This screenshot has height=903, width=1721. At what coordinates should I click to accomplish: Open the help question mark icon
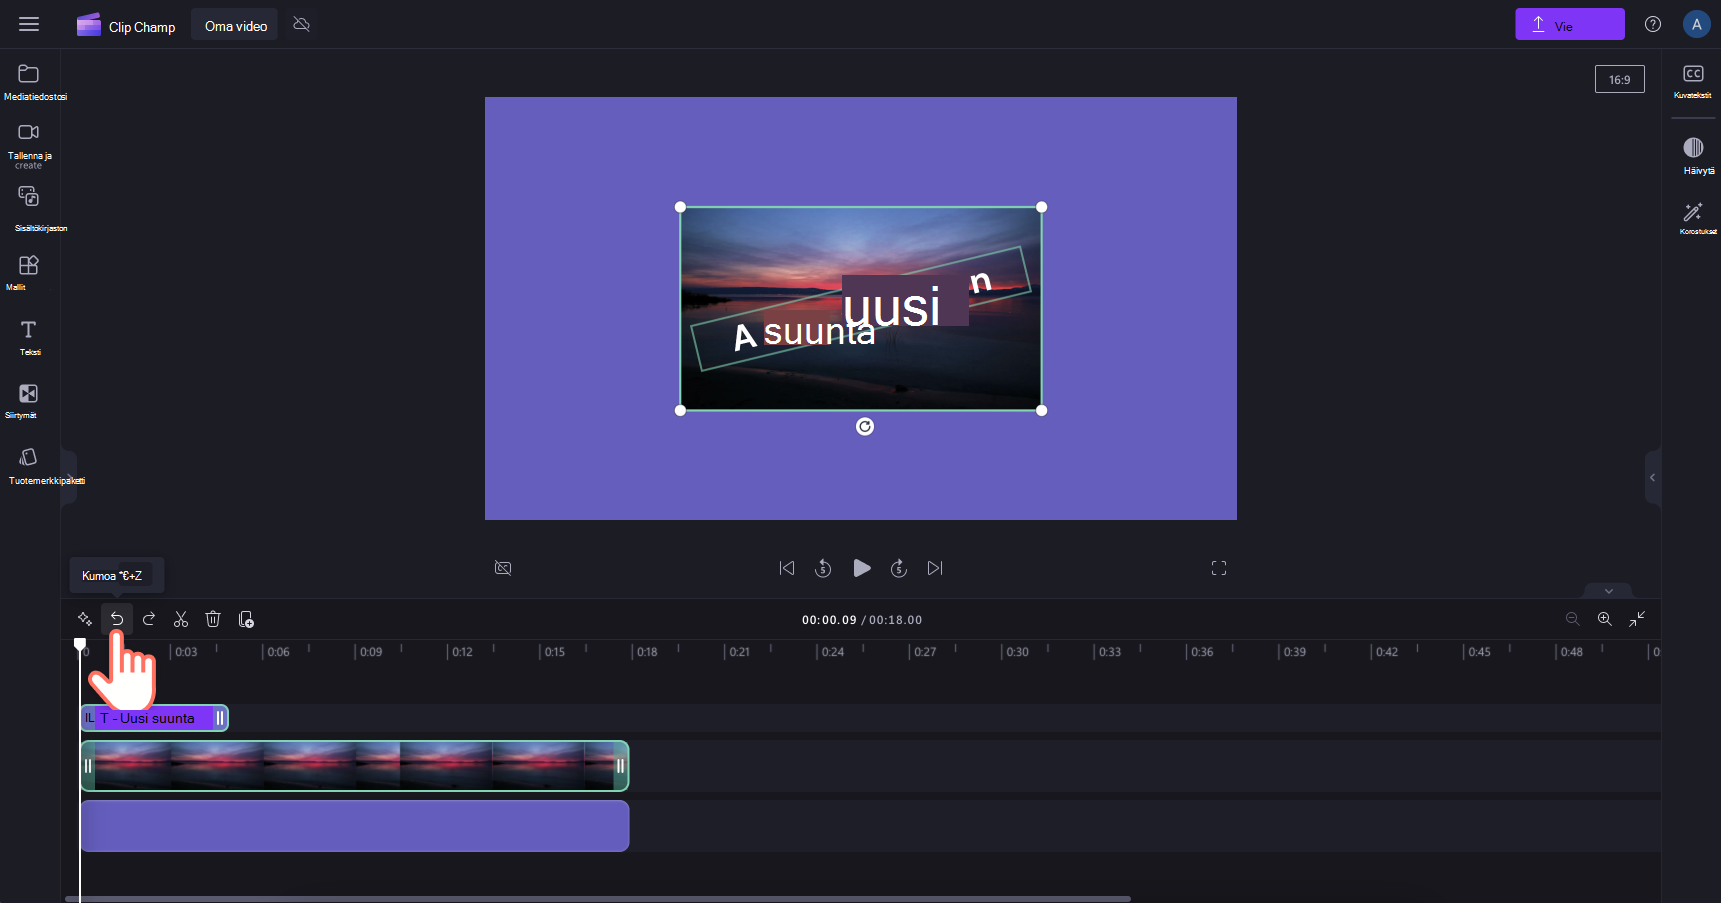click(1653, 24)
